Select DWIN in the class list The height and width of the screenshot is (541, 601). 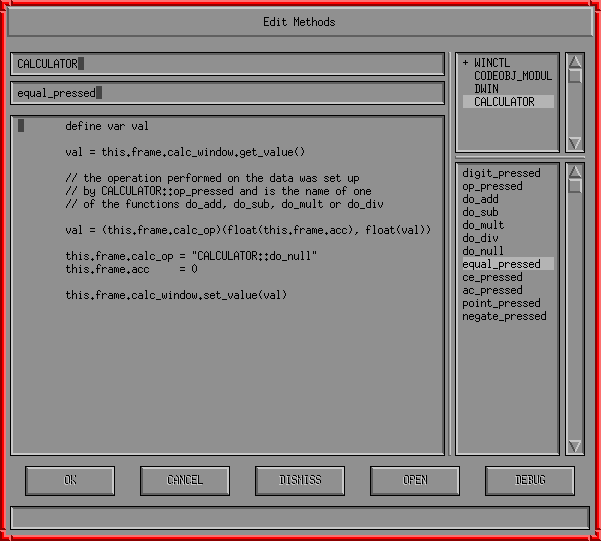coord(486,89)
